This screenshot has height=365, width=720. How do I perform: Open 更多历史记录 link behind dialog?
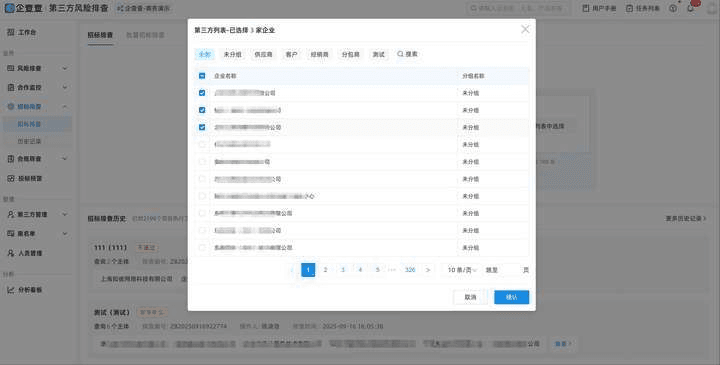click(x=686, y=219)
